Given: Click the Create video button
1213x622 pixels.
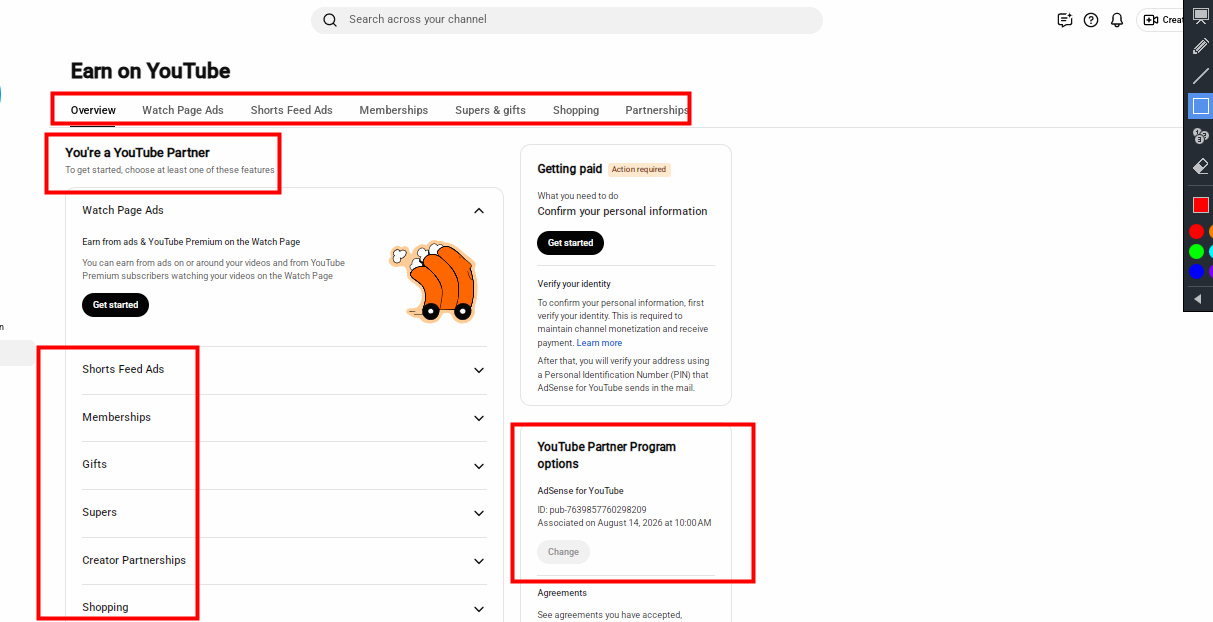Looking at the screenshot, I should coord(1161,20).
